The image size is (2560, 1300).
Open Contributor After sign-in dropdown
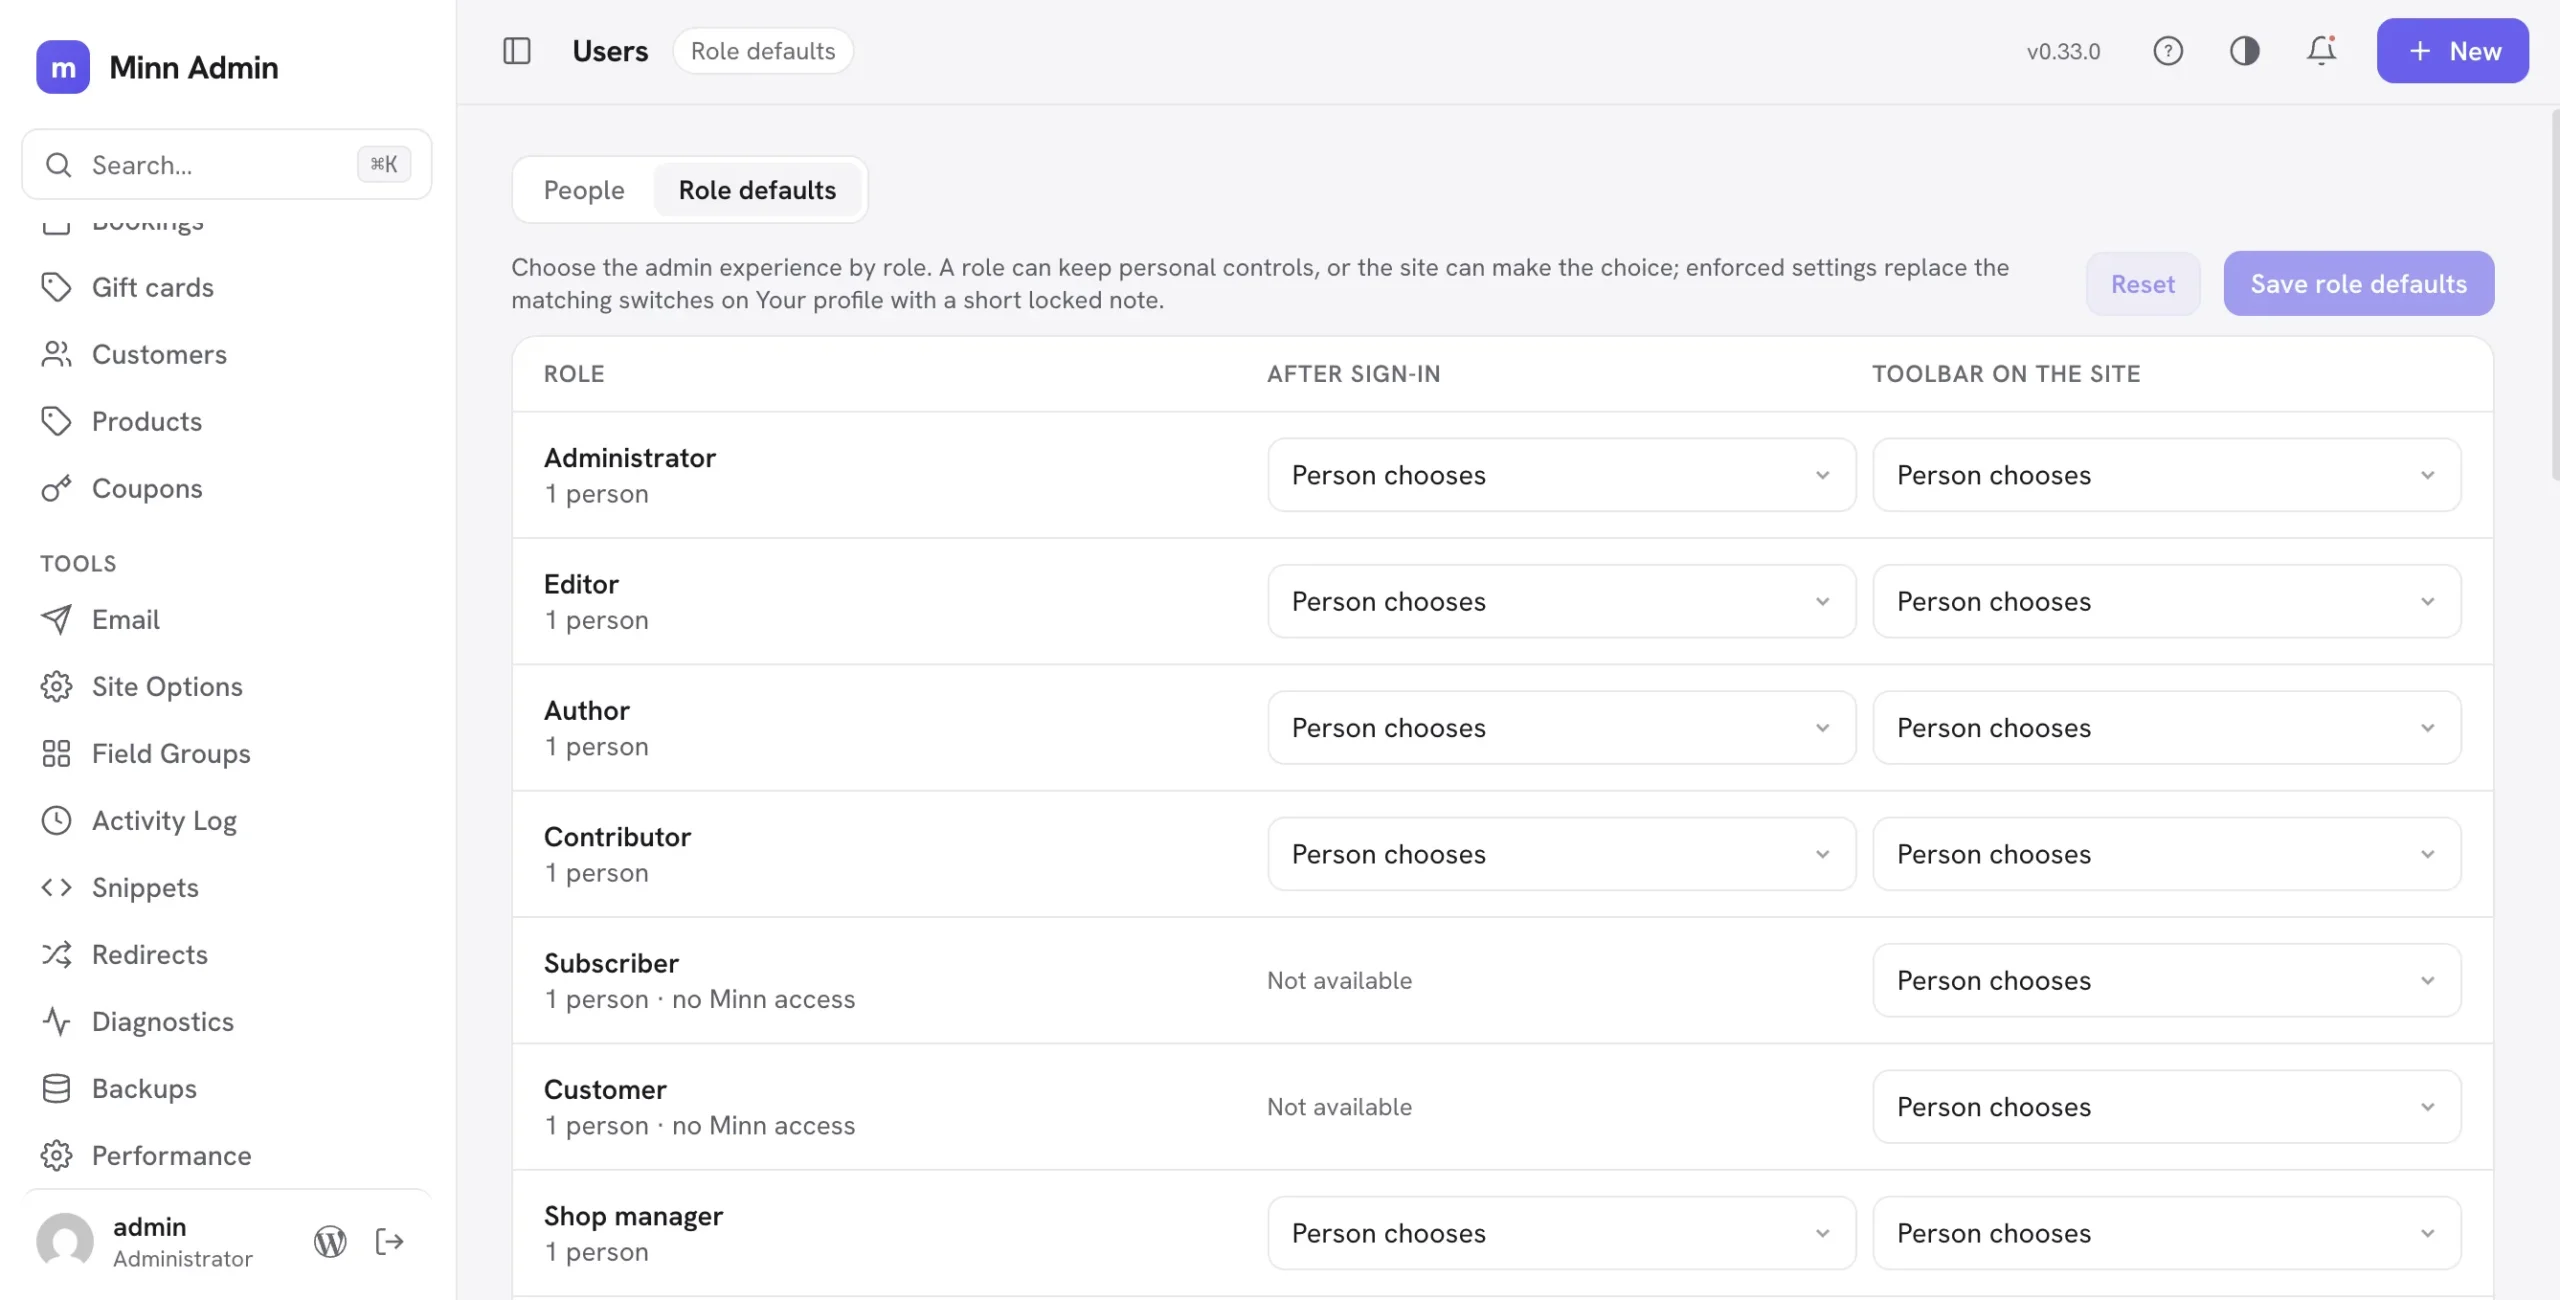(1561, 854)
